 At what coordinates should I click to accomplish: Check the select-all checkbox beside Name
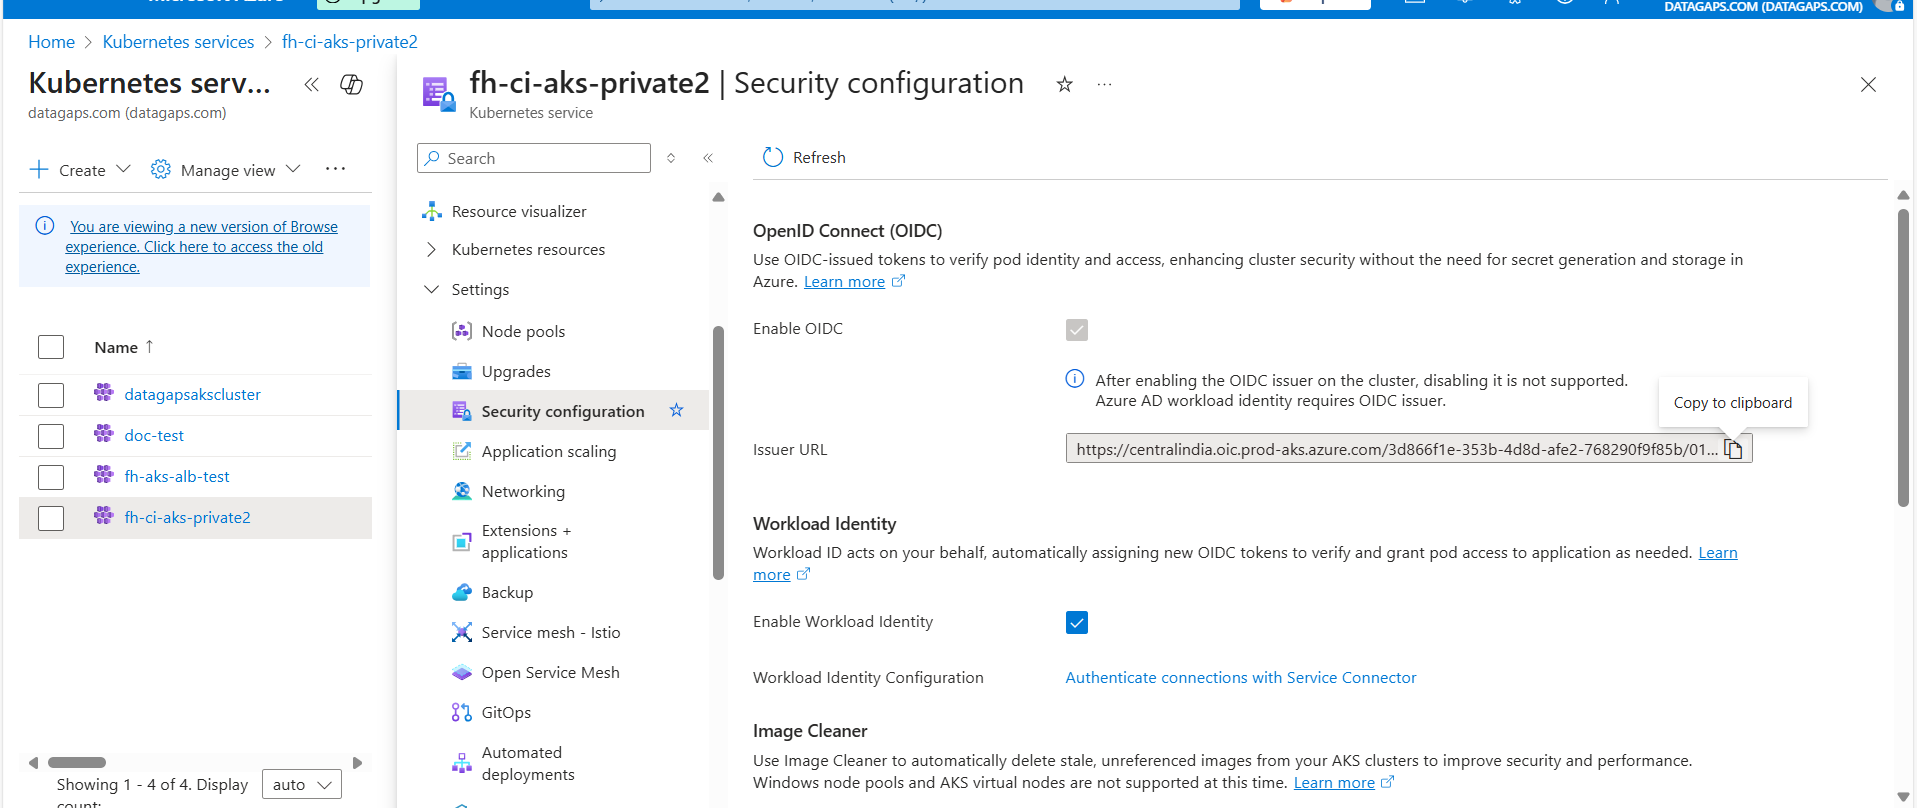click(51, 347)
